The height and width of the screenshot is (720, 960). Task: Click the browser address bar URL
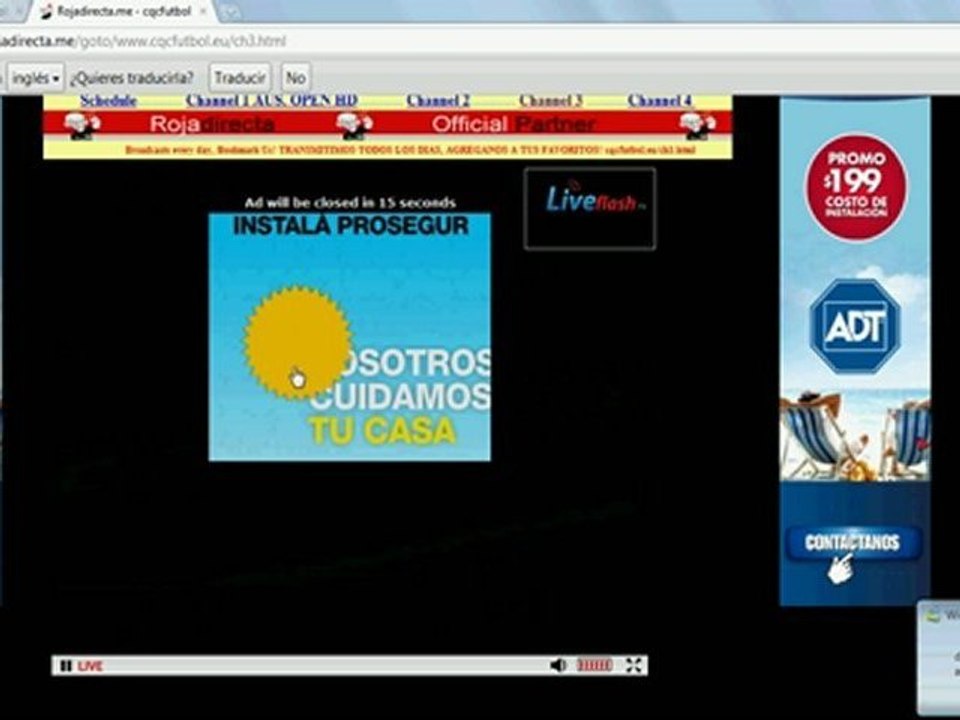(x=142, y=42)
